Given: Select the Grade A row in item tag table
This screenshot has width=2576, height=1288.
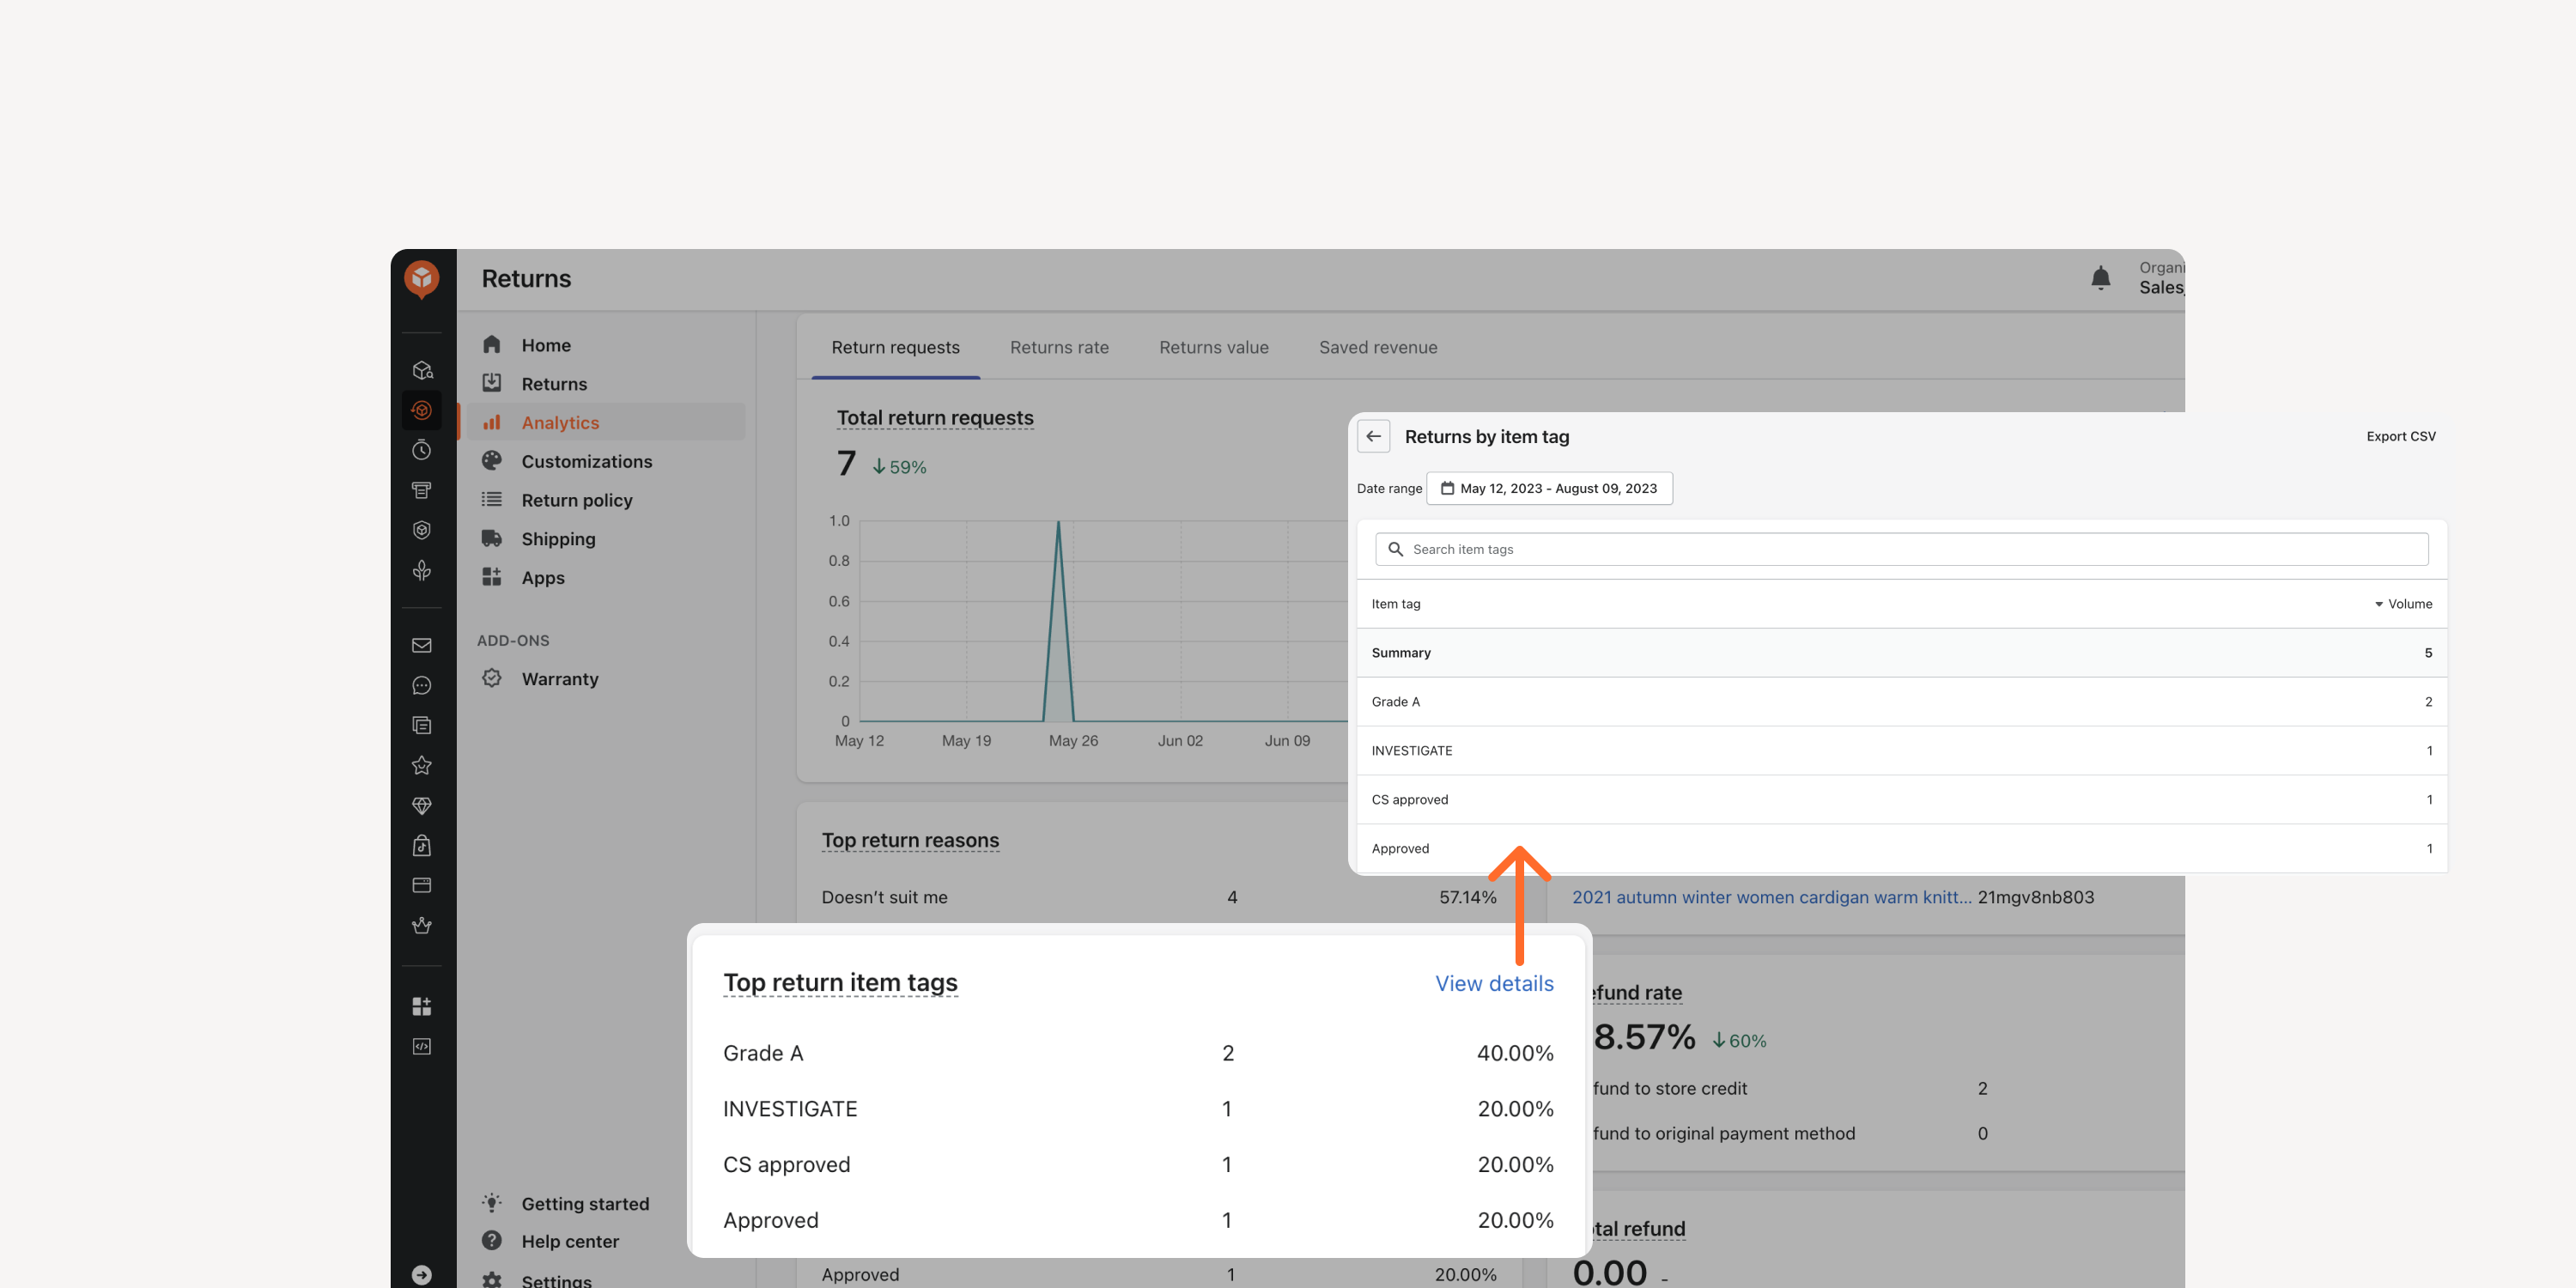Looking at the screenshot, I should (1901, 701).
